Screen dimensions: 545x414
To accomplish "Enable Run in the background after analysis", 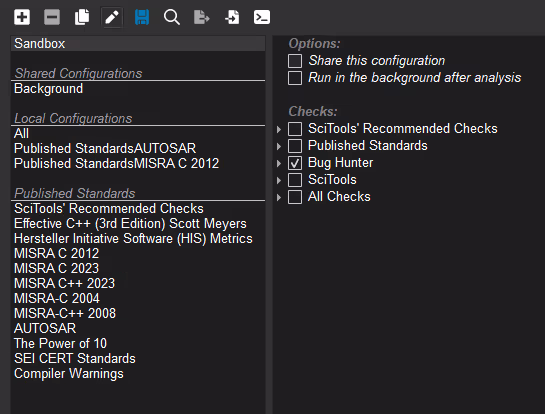I will coord(295,78).
